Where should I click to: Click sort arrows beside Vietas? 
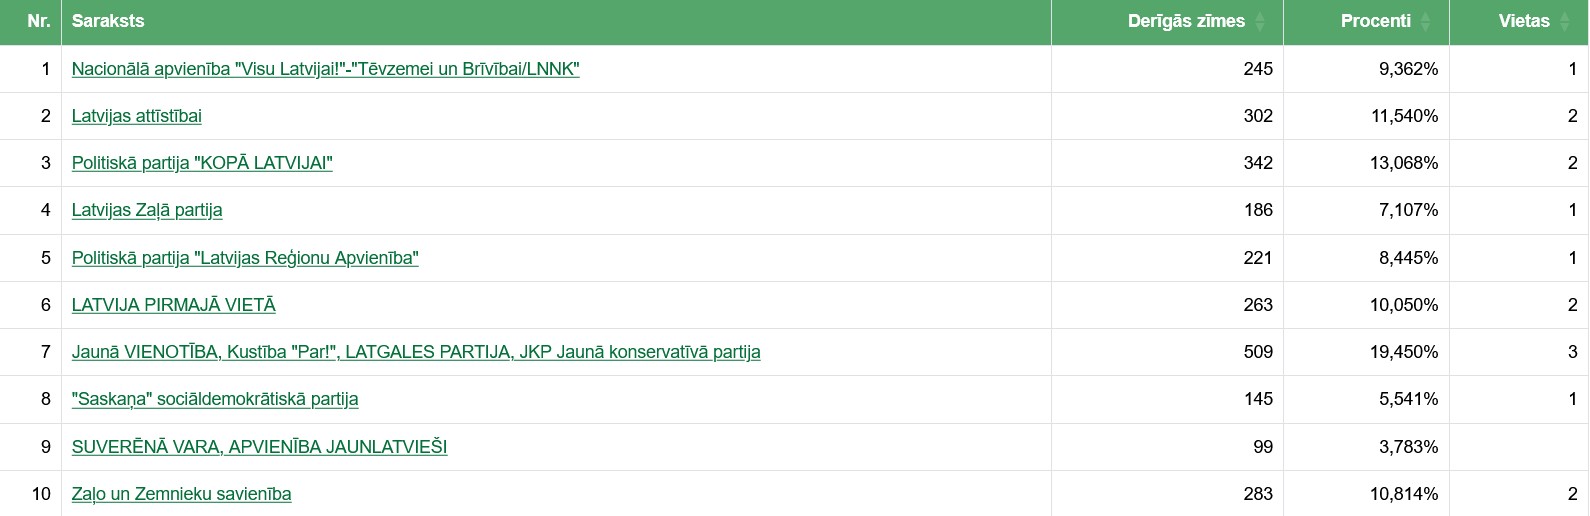pos(1565,22)
